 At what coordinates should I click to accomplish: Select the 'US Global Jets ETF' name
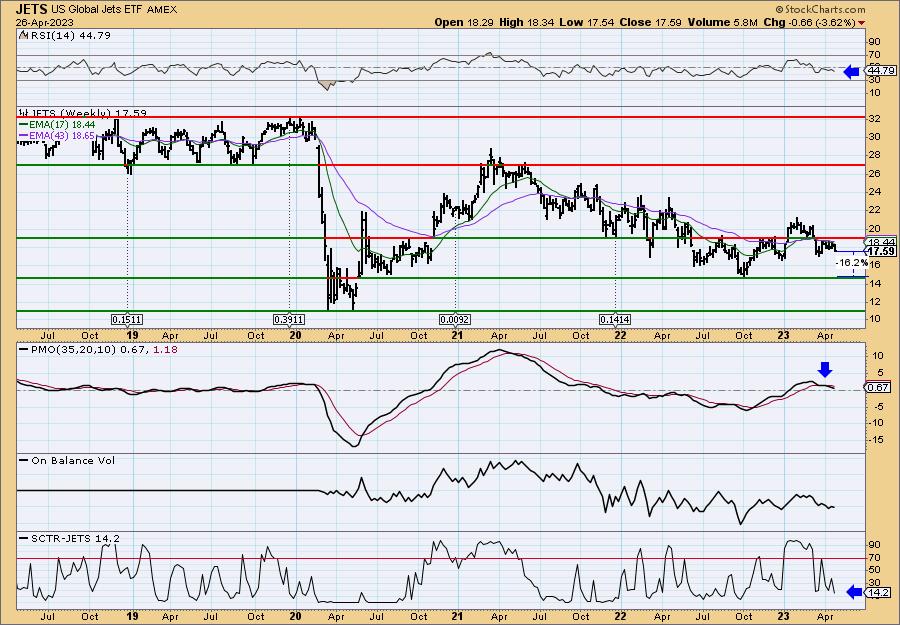96,10
